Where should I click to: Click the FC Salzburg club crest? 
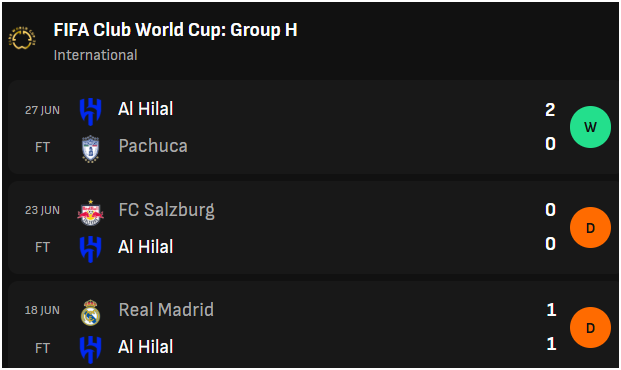(91, 213)
